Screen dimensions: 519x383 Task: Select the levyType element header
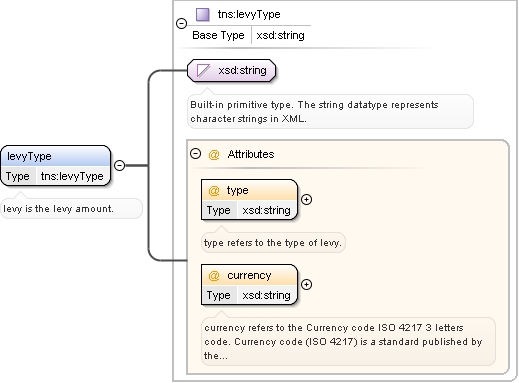tap(56, 156)
